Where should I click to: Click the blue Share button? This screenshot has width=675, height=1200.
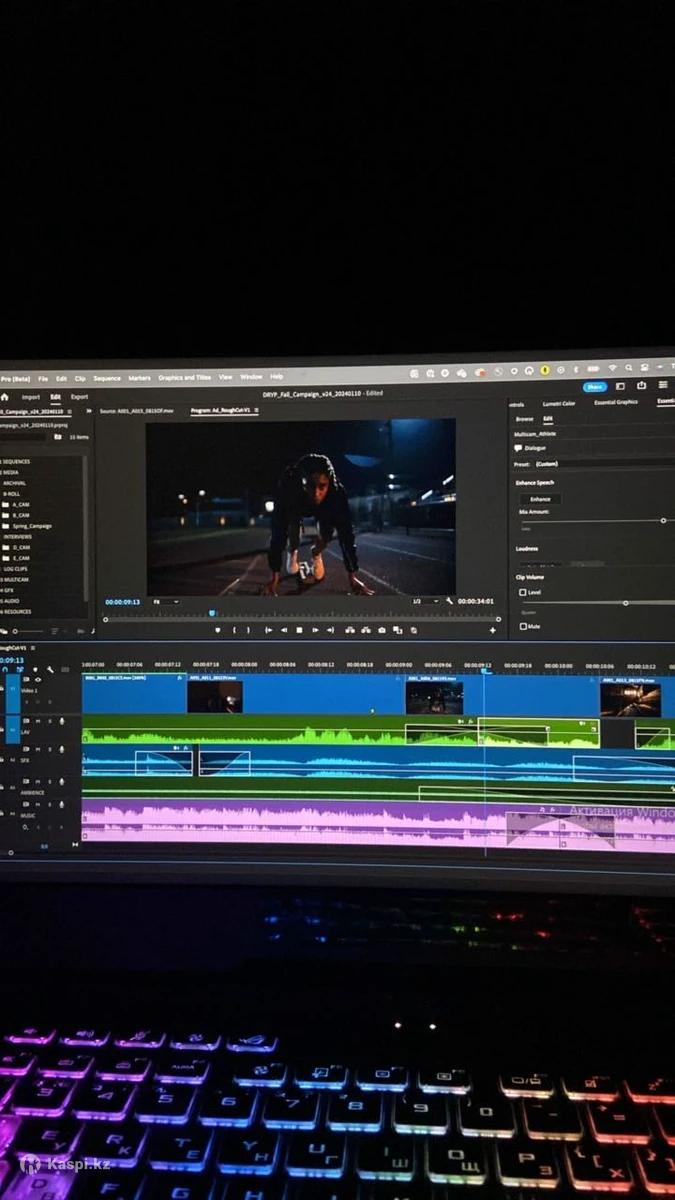coord(595,387)
